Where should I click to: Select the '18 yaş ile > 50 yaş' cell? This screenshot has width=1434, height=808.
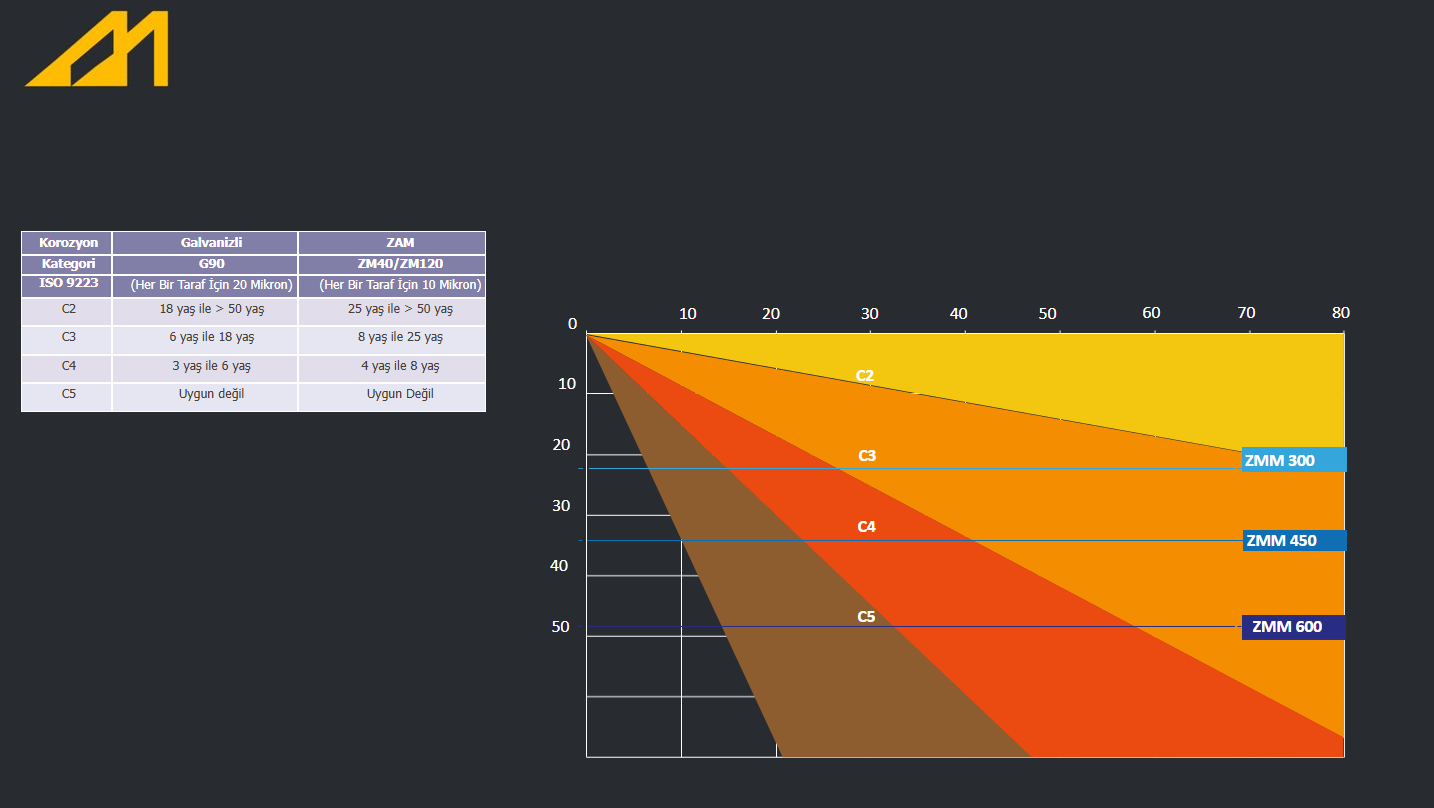pos(205,311)
